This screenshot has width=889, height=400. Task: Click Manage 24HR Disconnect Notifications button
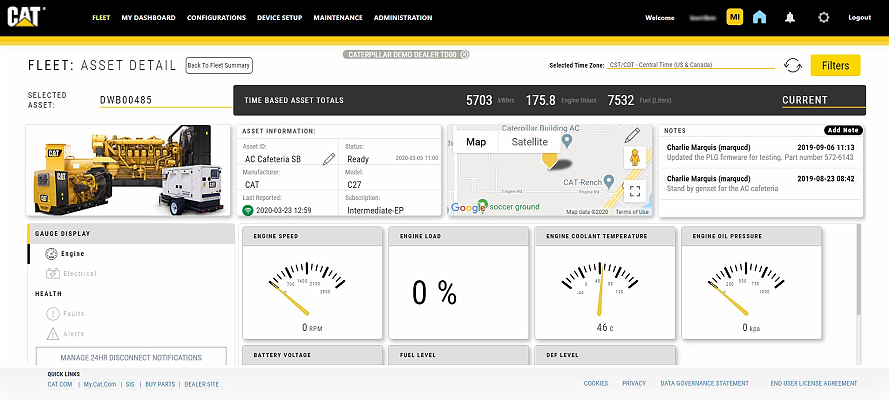pyautogui.click(x=131, y=357)
